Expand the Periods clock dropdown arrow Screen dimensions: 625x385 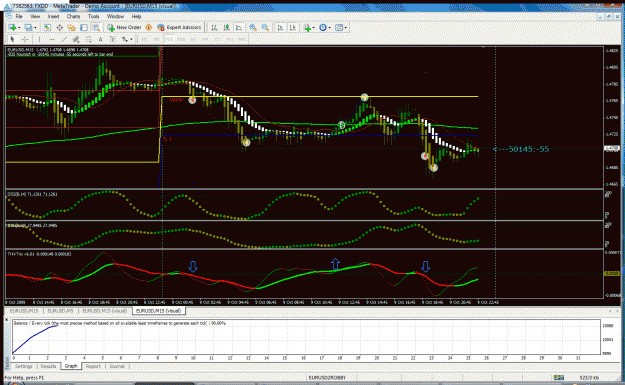(x=330, y=28)
